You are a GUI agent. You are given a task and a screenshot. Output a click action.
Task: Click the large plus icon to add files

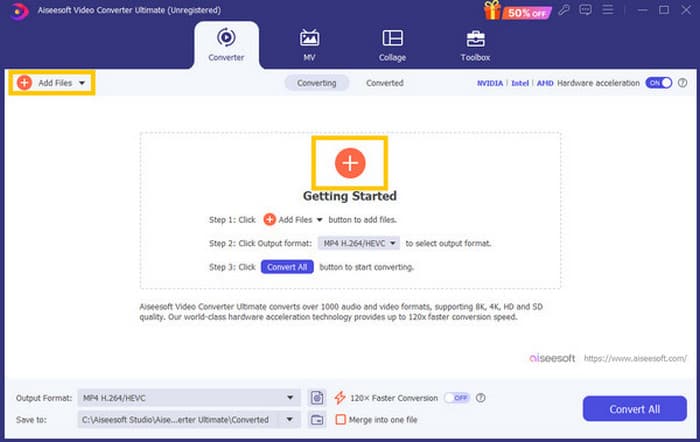tap(349, 162)
